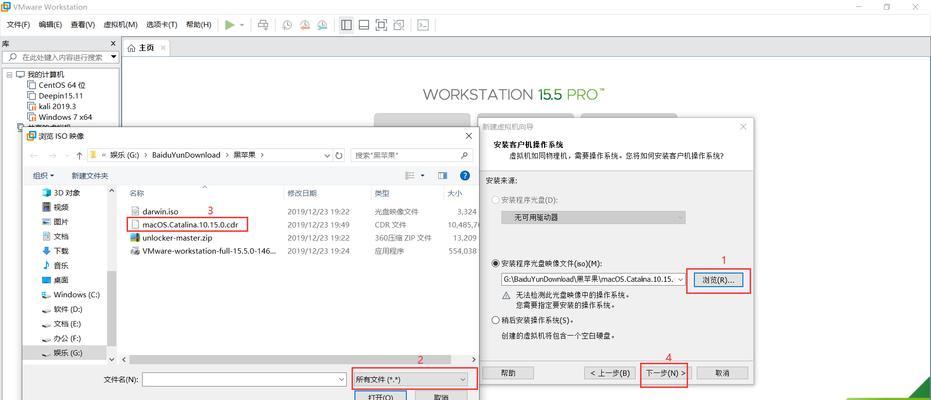Click 新建文件夹 new folder button

pos(90,176)
